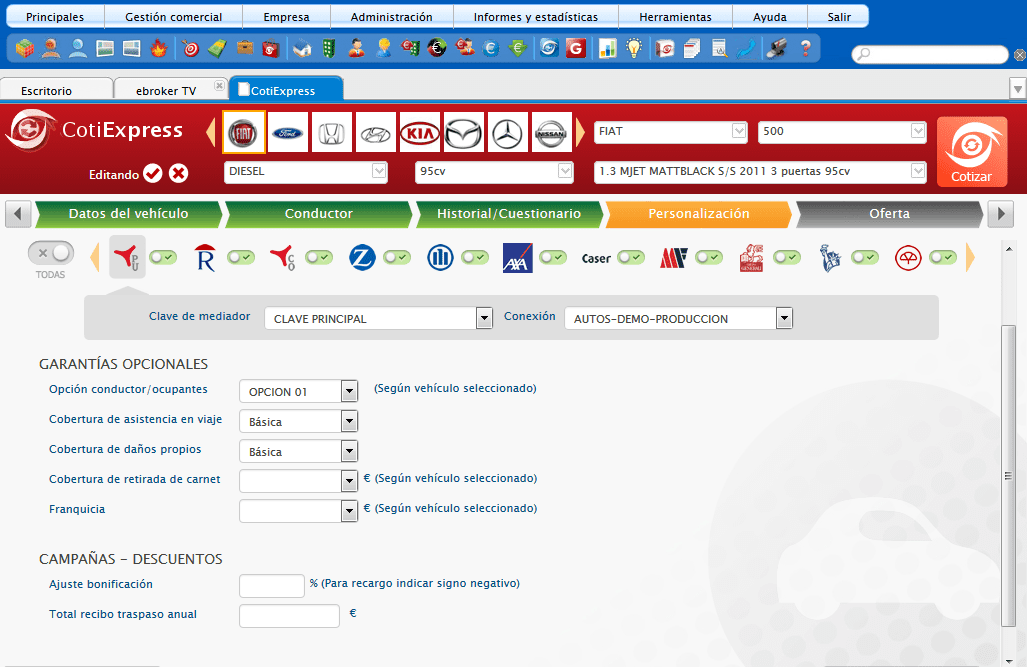Screen dimensions: 1027x667
Task: Switch to the Escritorio tab
Action: [x=56, y=90]
